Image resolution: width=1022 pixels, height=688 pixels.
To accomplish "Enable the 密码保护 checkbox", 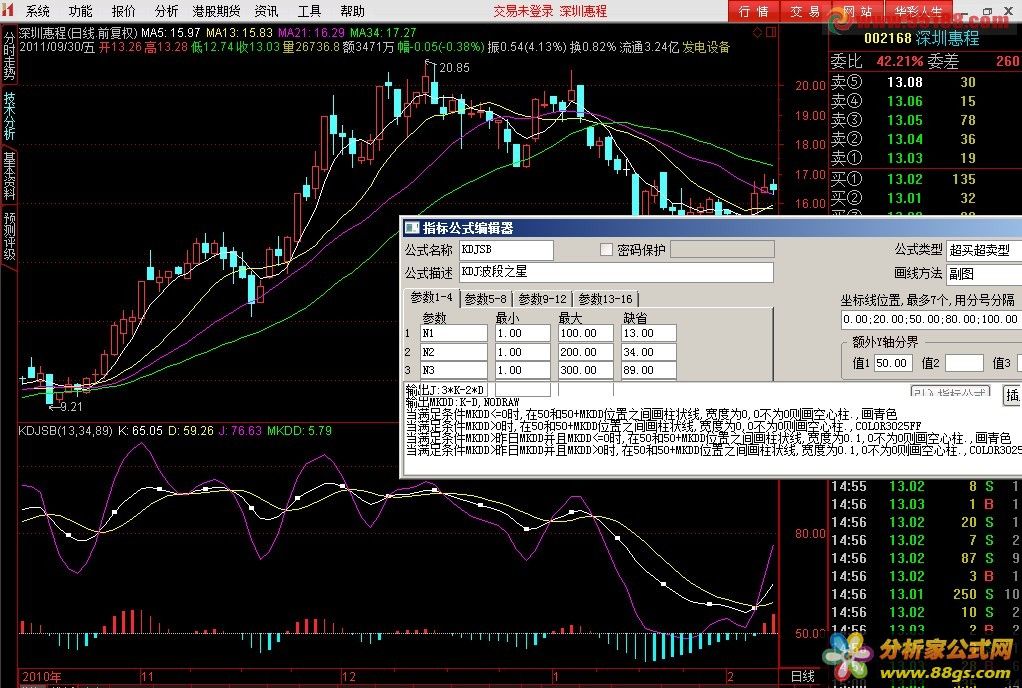I will tap(606, 250).
